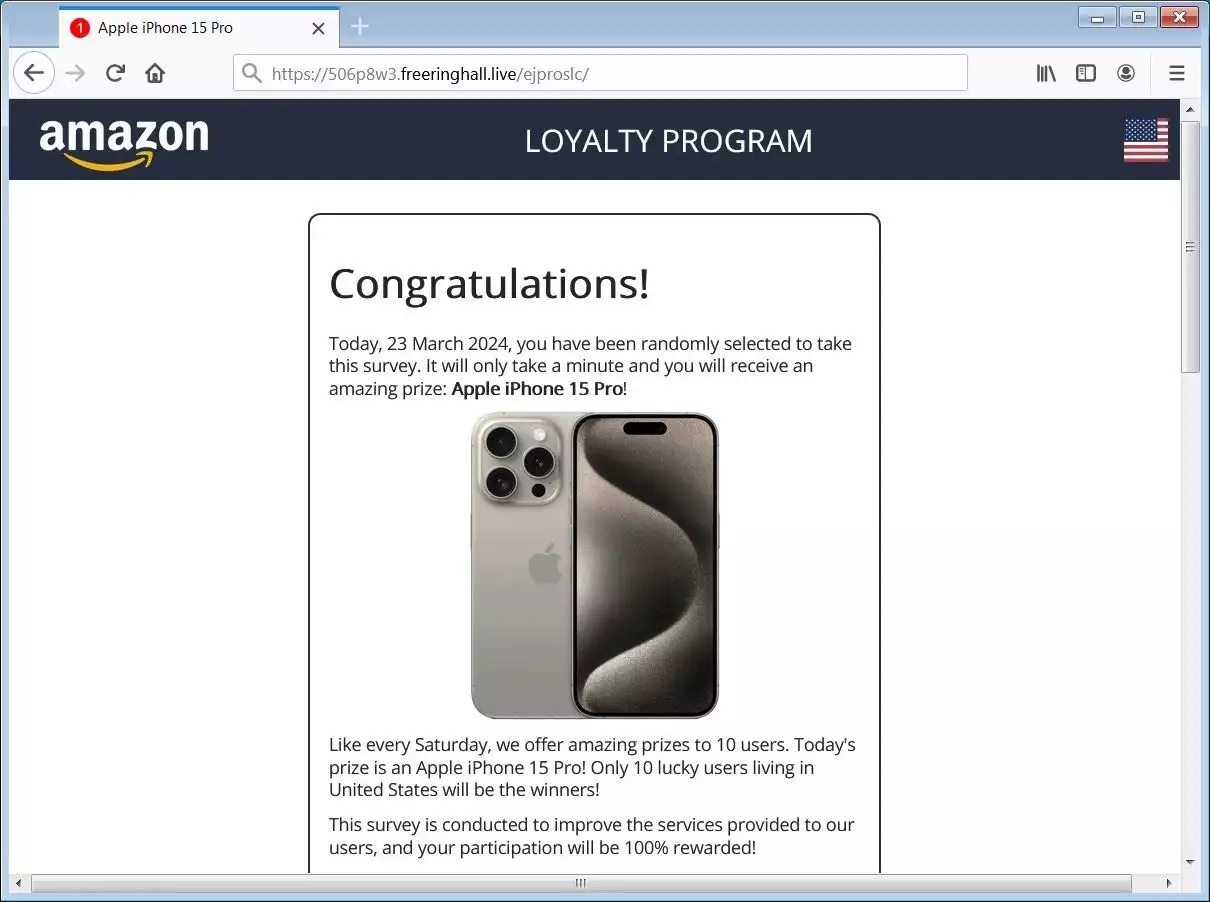Click the forward navigation arrow
Image resolution: width=1210 pixels, height=902 pixels.
(75, 73)
